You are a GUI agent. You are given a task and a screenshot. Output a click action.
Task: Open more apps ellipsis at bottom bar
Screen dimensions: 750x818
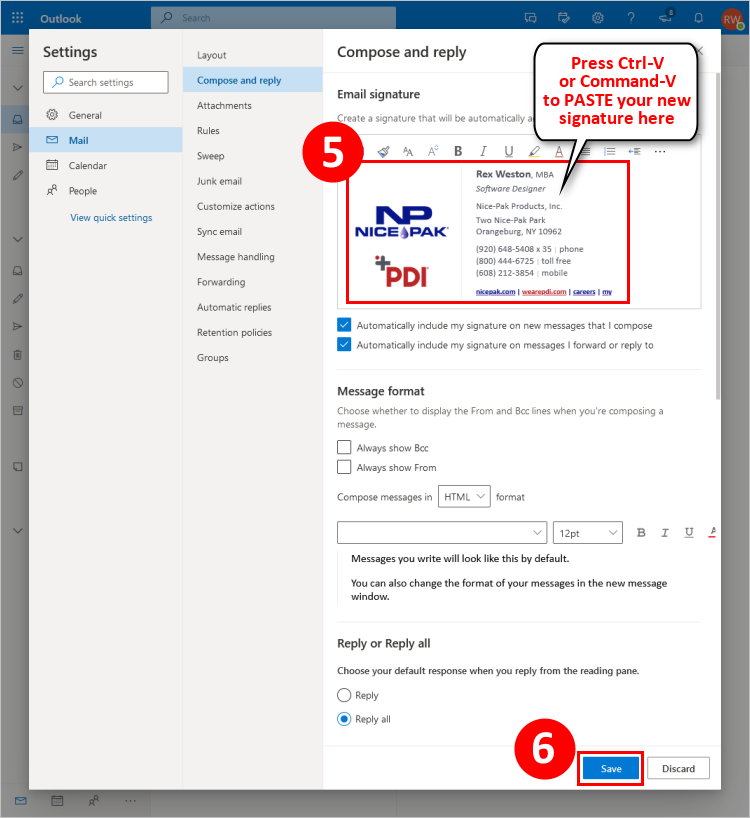click(x=130, y=801)
